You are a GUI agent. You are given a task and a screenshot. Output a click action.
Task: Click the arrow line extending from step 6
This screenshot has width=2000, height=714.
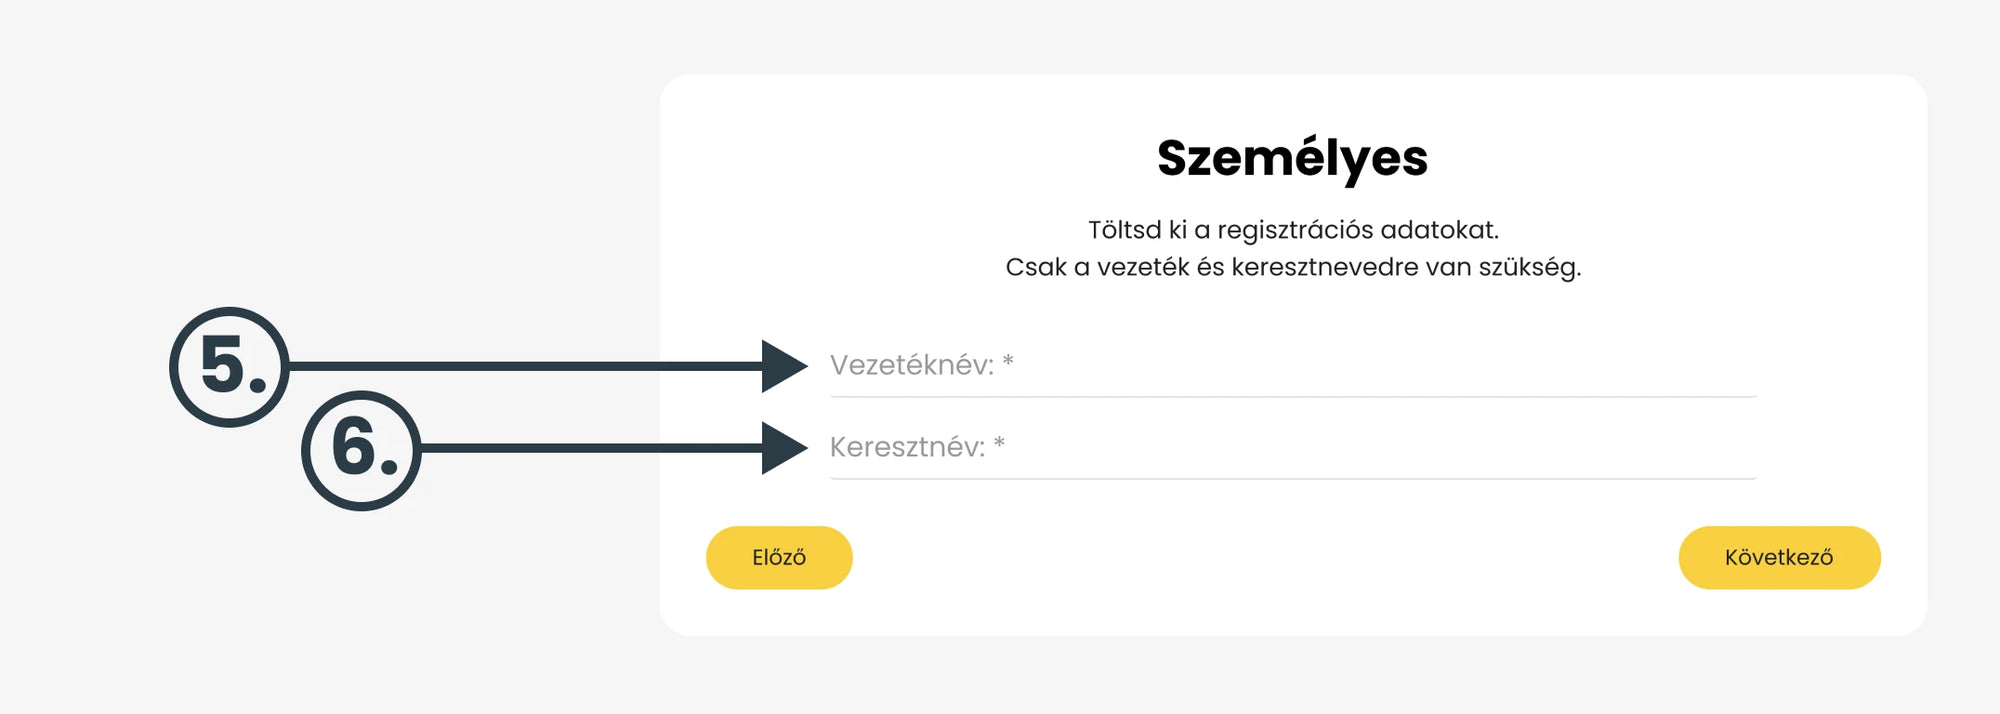coord(590,448)
